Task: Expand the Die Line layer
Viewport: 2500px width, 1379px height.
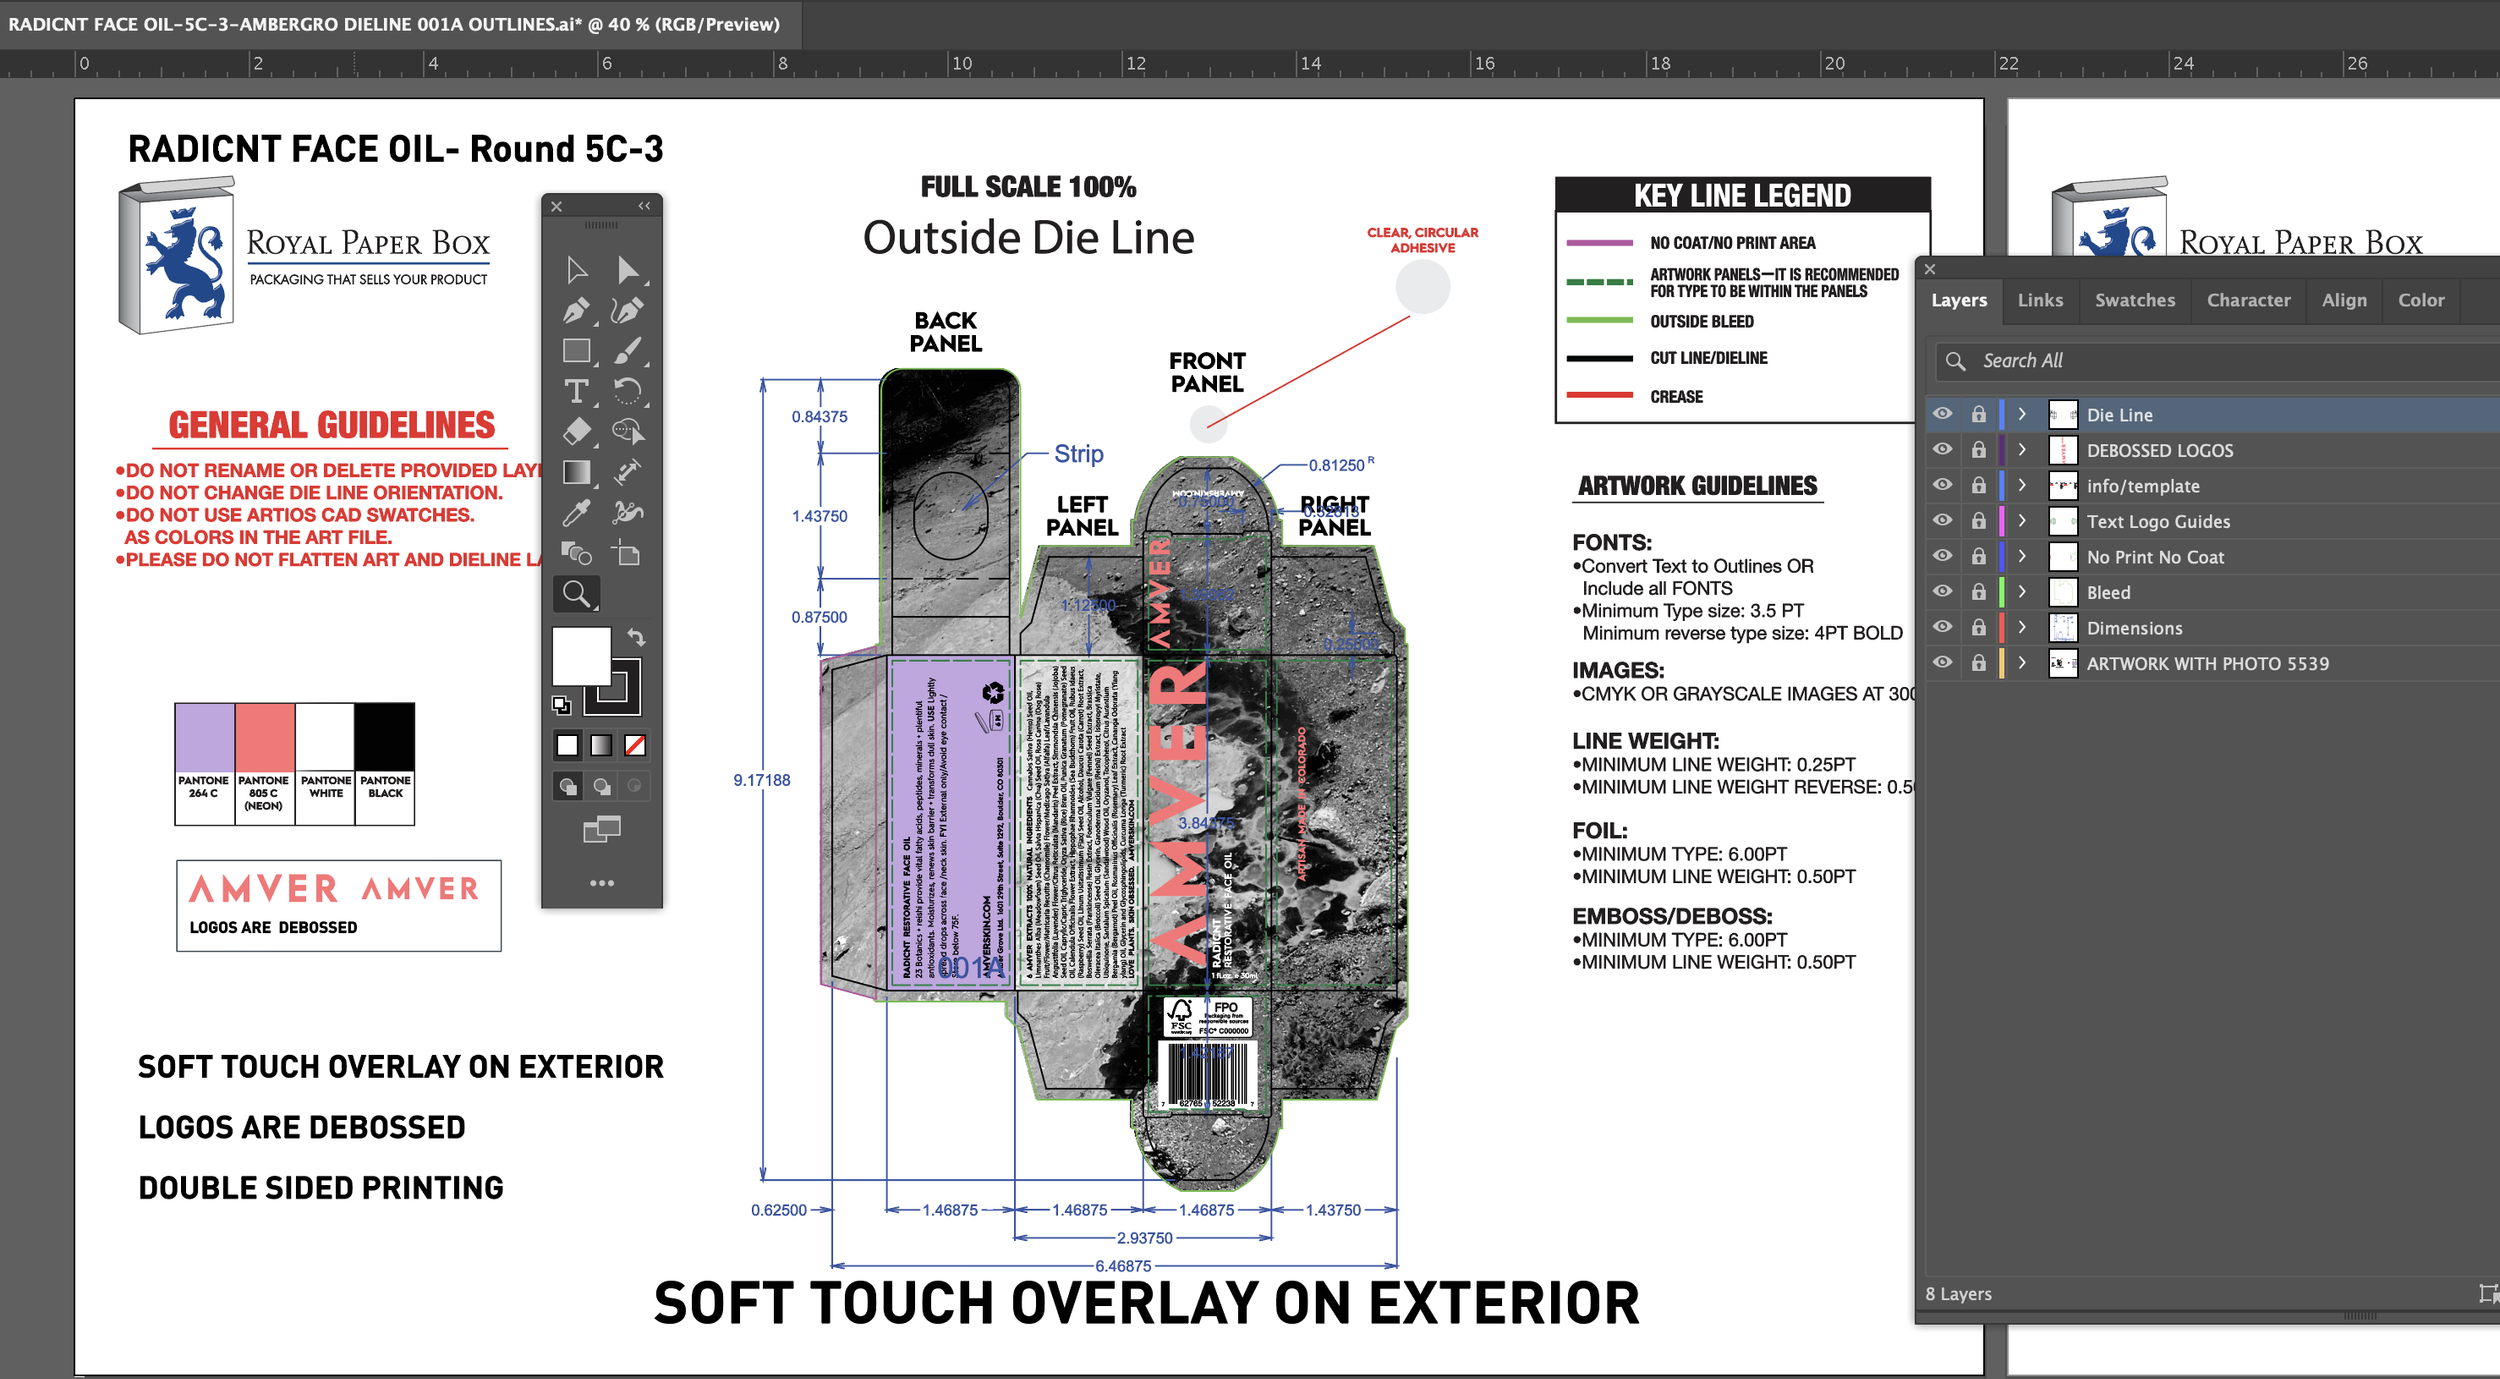Action: point(2022,414)
